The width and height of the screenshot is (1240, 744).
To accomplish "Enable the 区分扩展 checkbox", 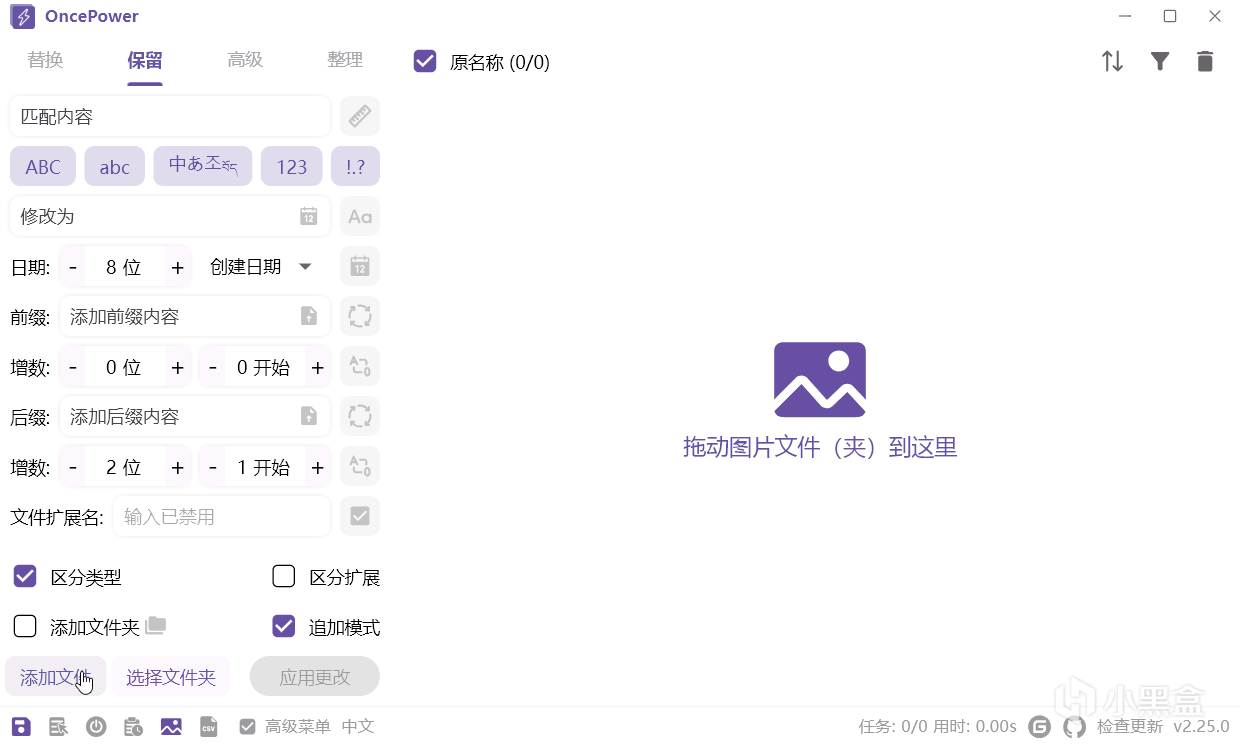I will pos(284,576).
